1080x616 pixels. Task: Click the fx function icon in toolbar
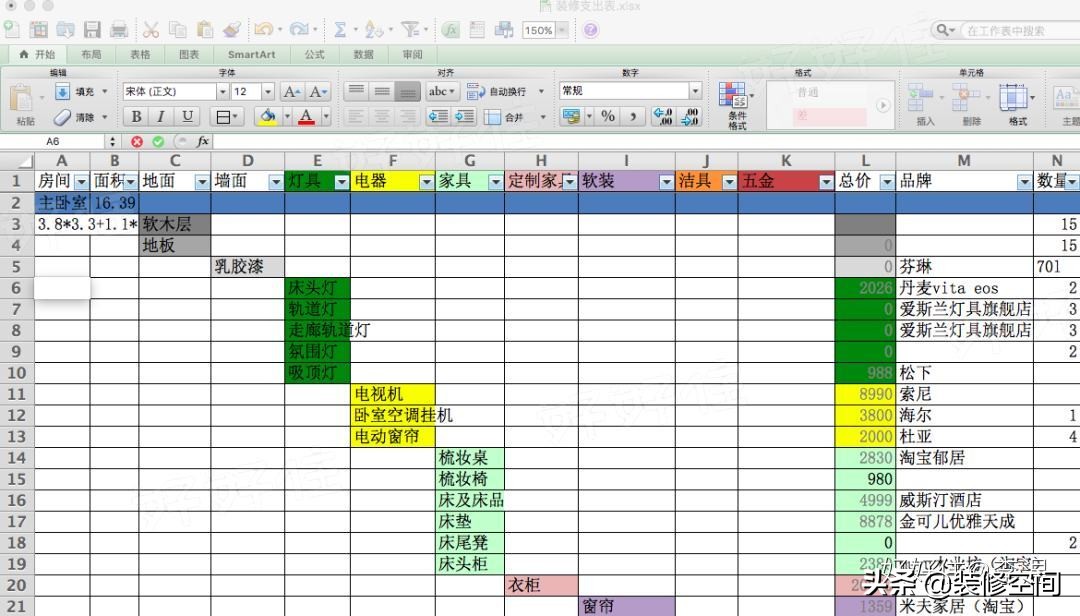(x=450, y=30)
